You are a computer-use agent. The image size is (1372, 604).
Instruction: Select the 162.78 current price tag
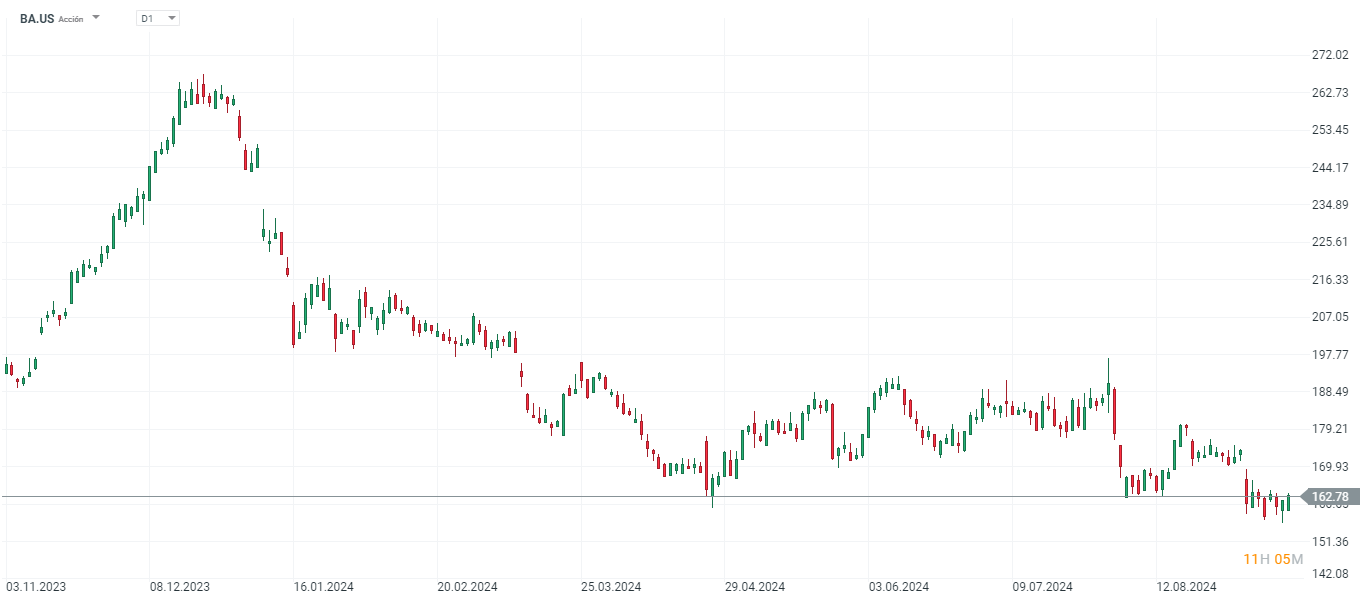coord(1330,497)
